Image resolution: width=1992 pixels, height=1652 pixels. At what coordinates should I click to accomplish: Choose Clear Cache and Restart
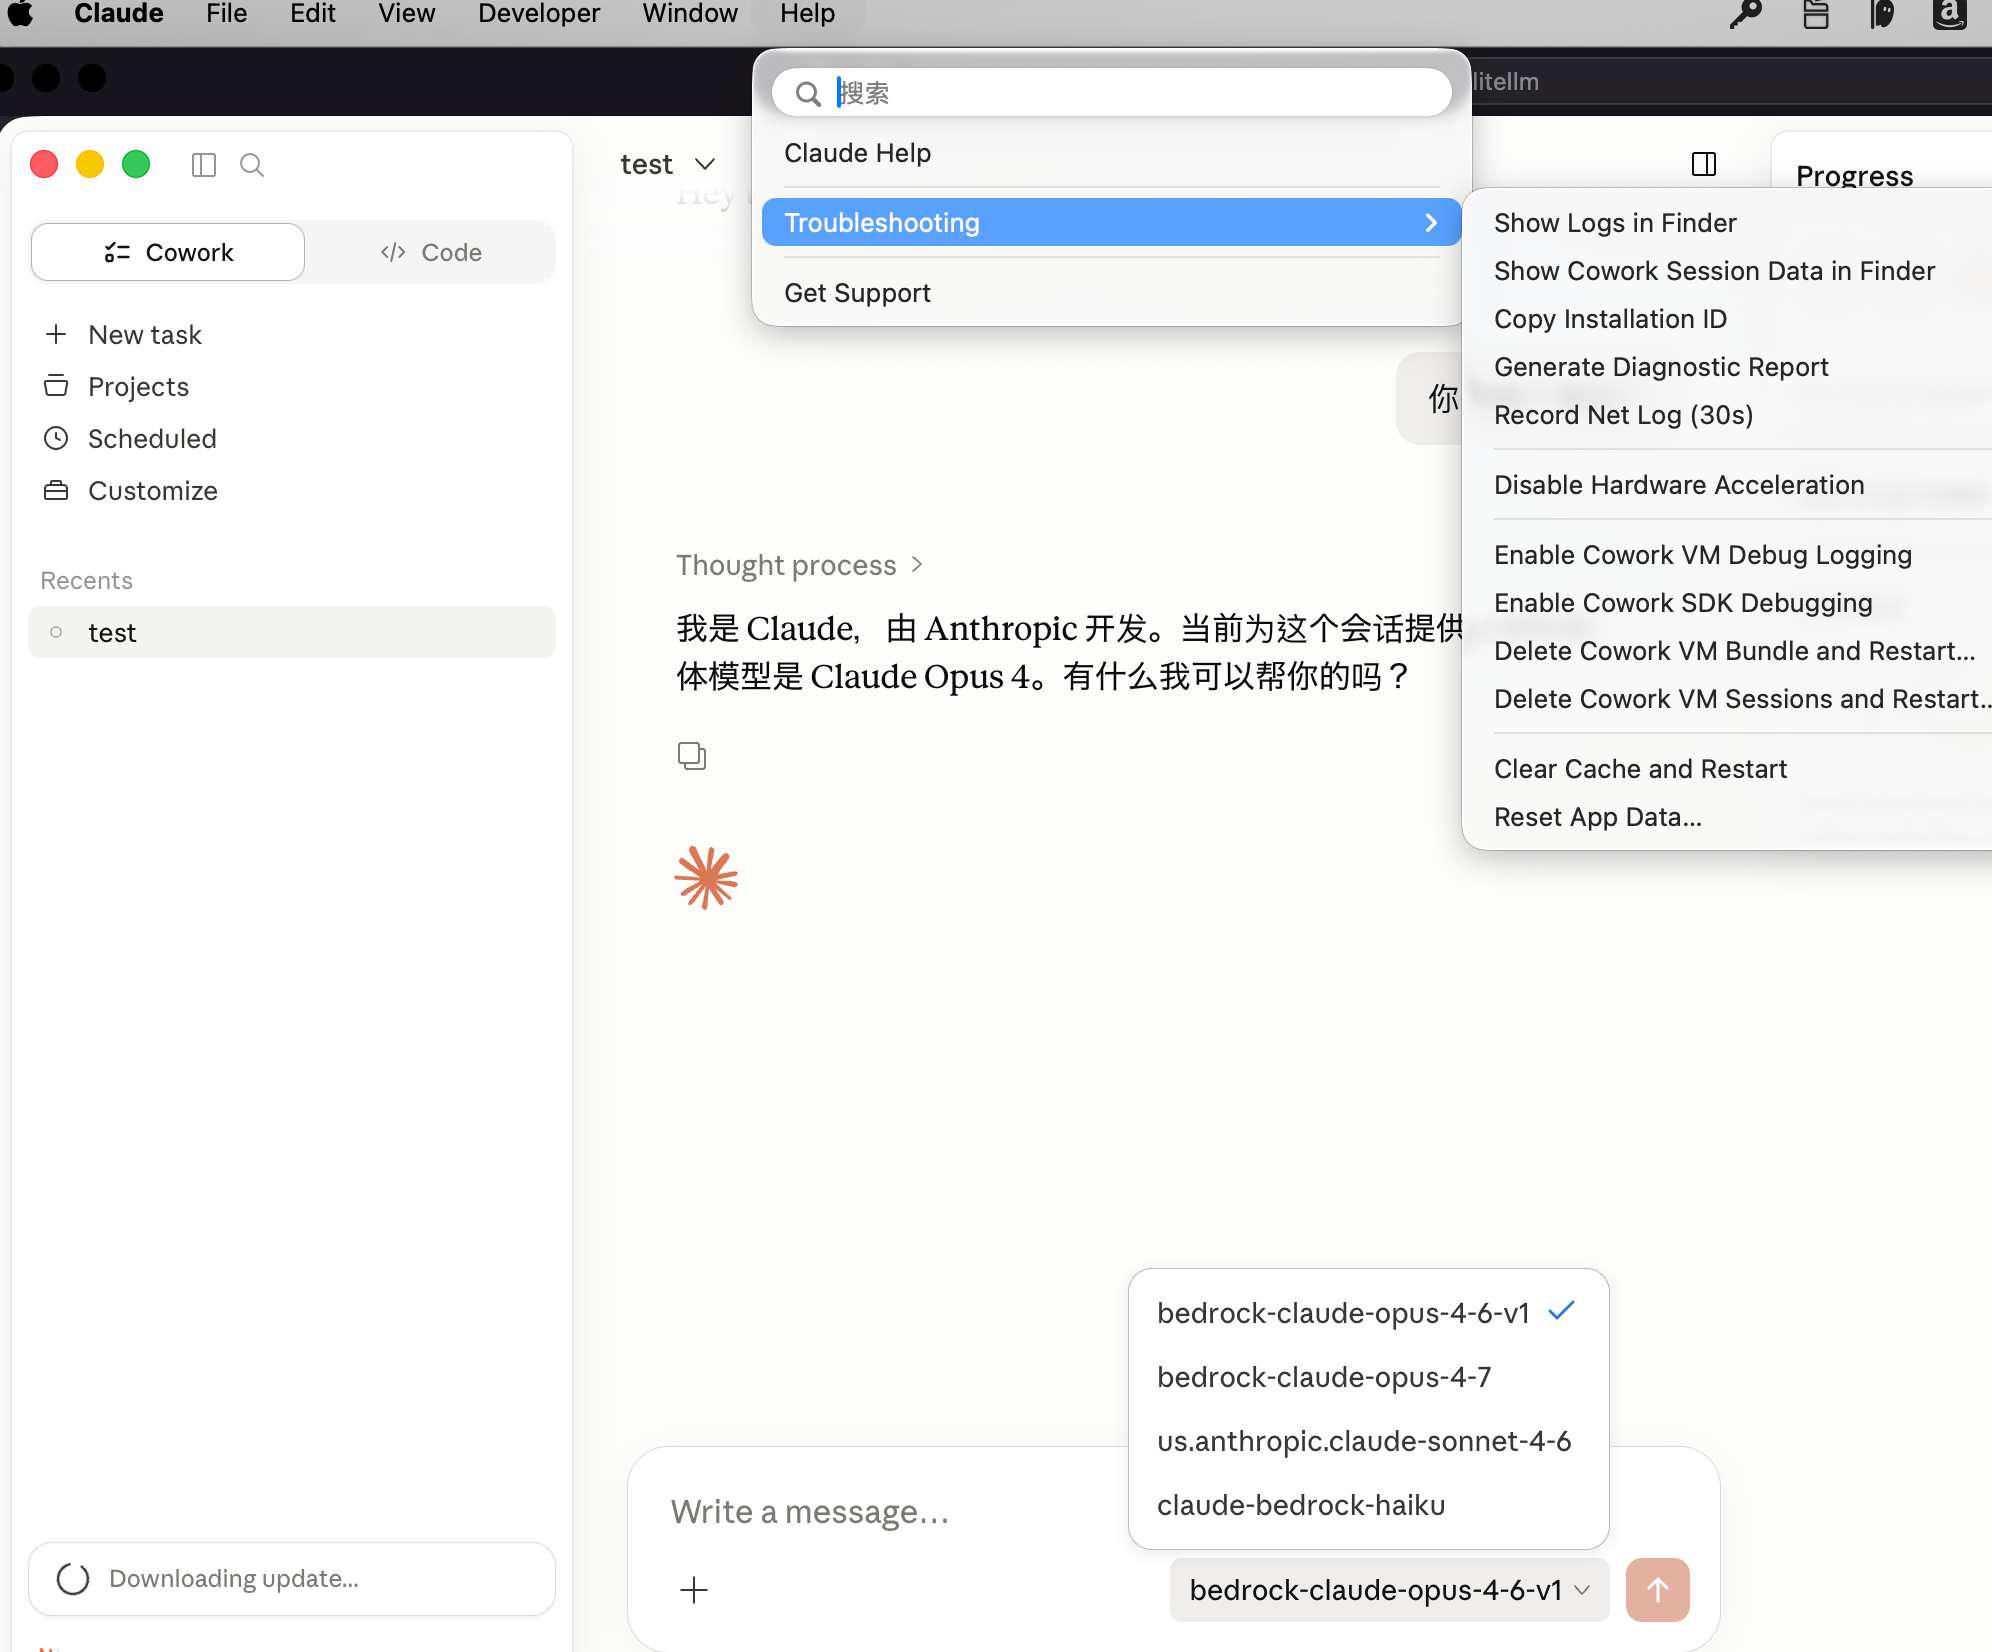[1640, 769]
